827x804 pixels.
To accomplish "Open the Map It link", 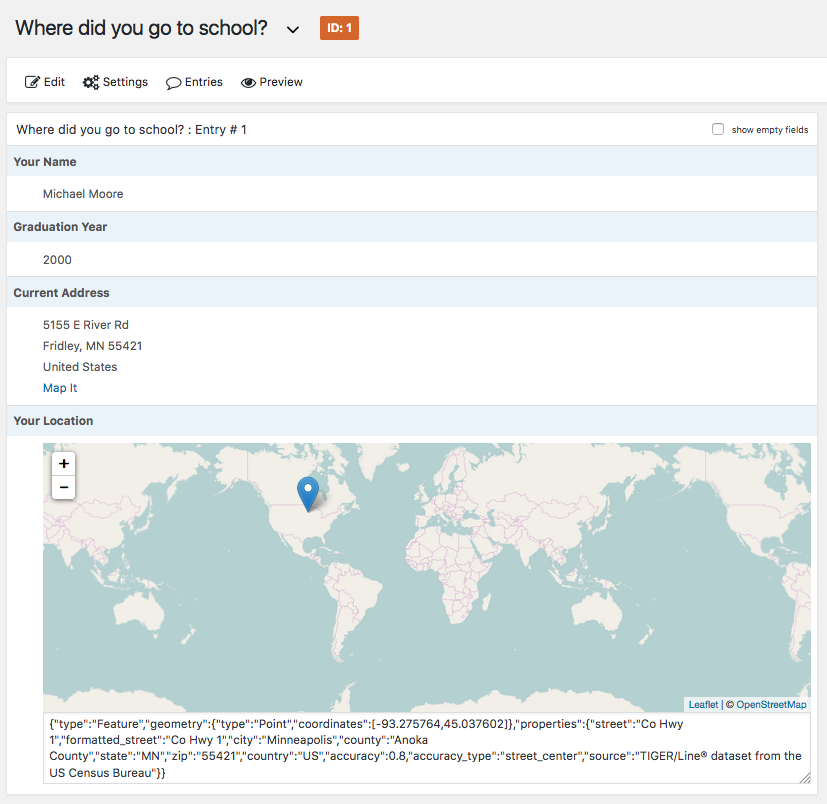I will (x=60, y=388).
